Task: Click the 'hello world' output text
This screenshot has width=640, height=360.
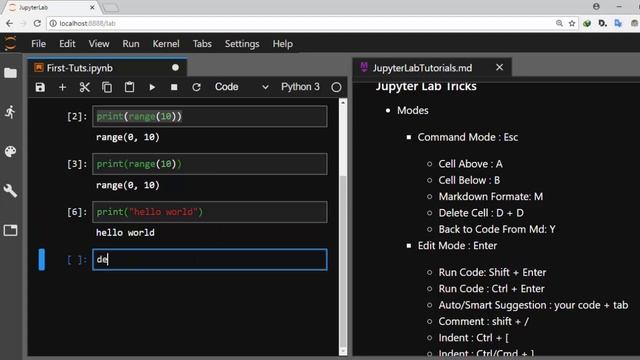Action: pos(125,233)
